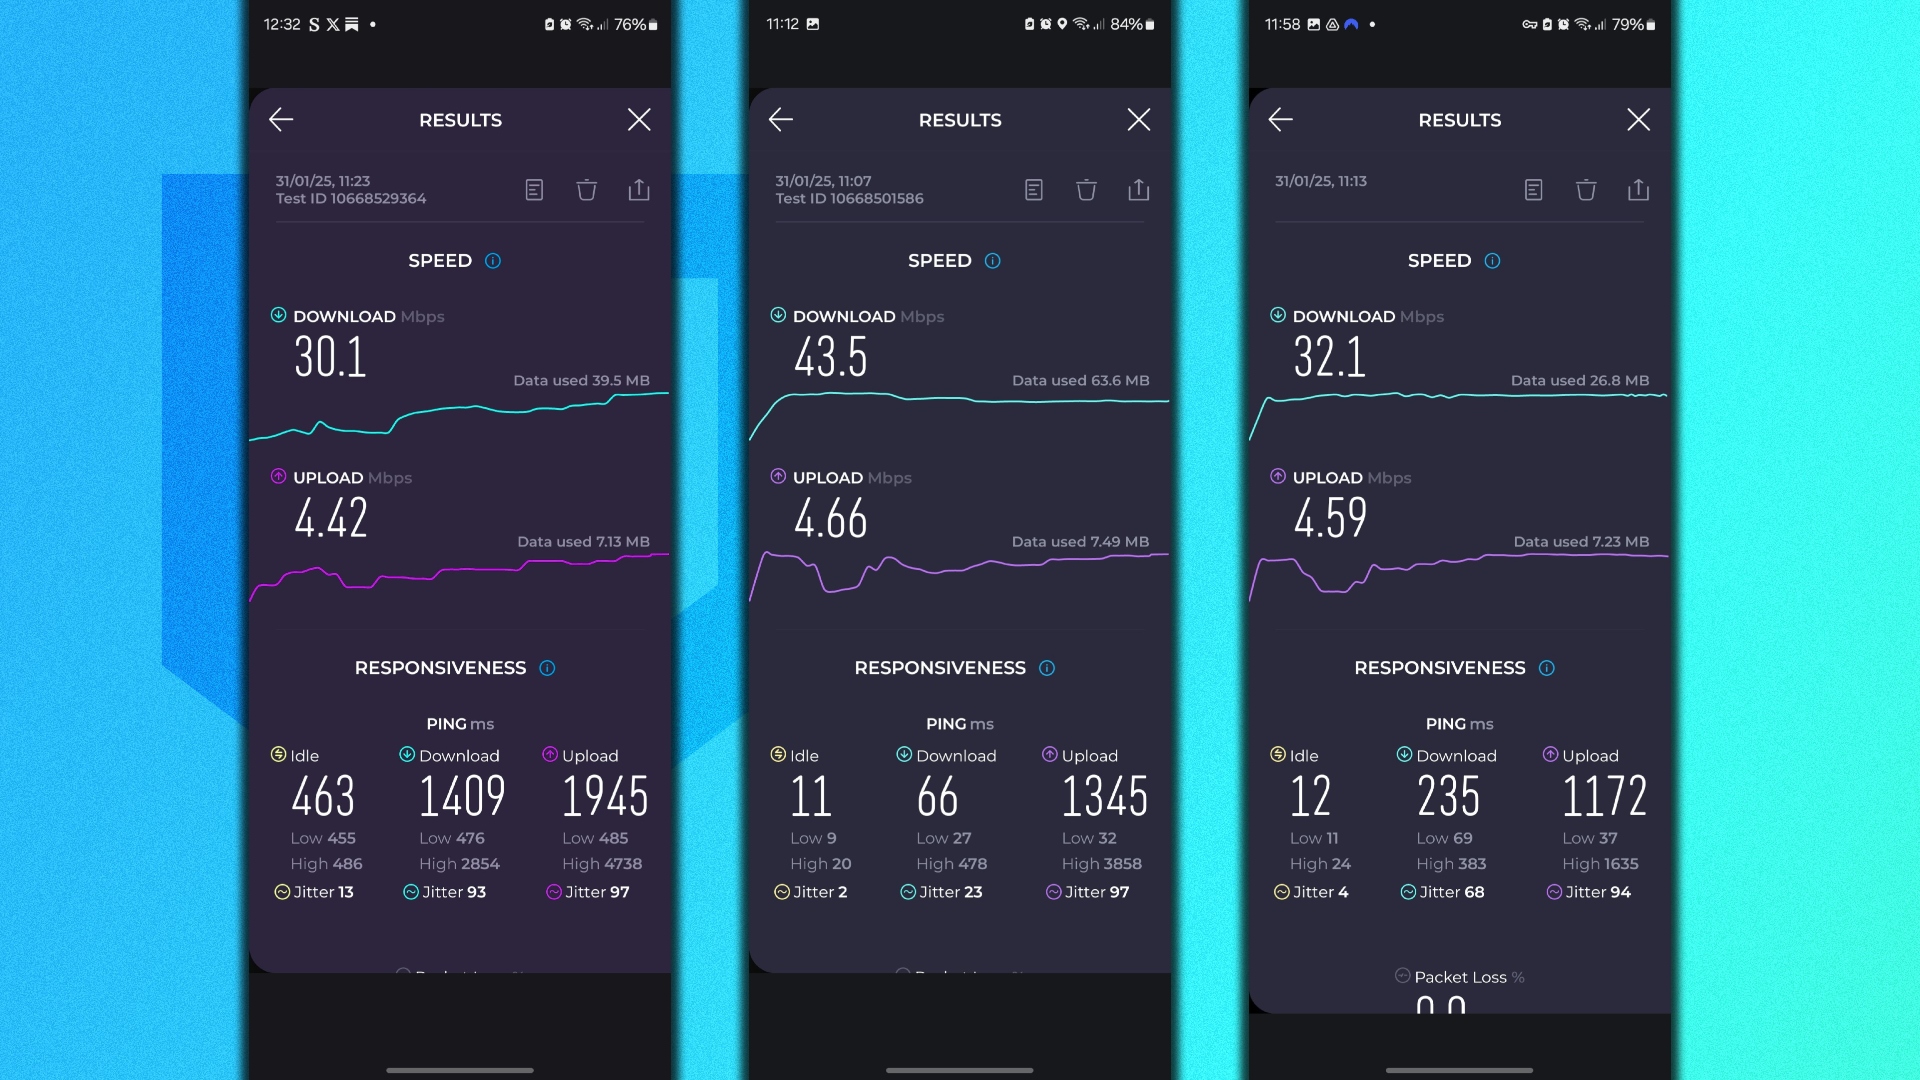Click the share icon on left result
Viewport: 1920px width, 1080px height.
point(638,190)
